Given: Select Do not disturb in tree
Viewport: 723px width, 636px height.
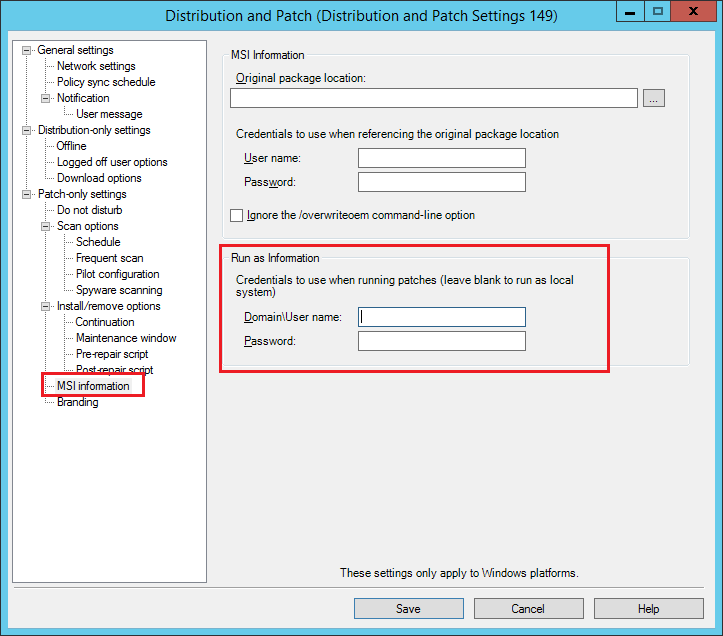Looking at the screenshot, I should pos(89,210).
